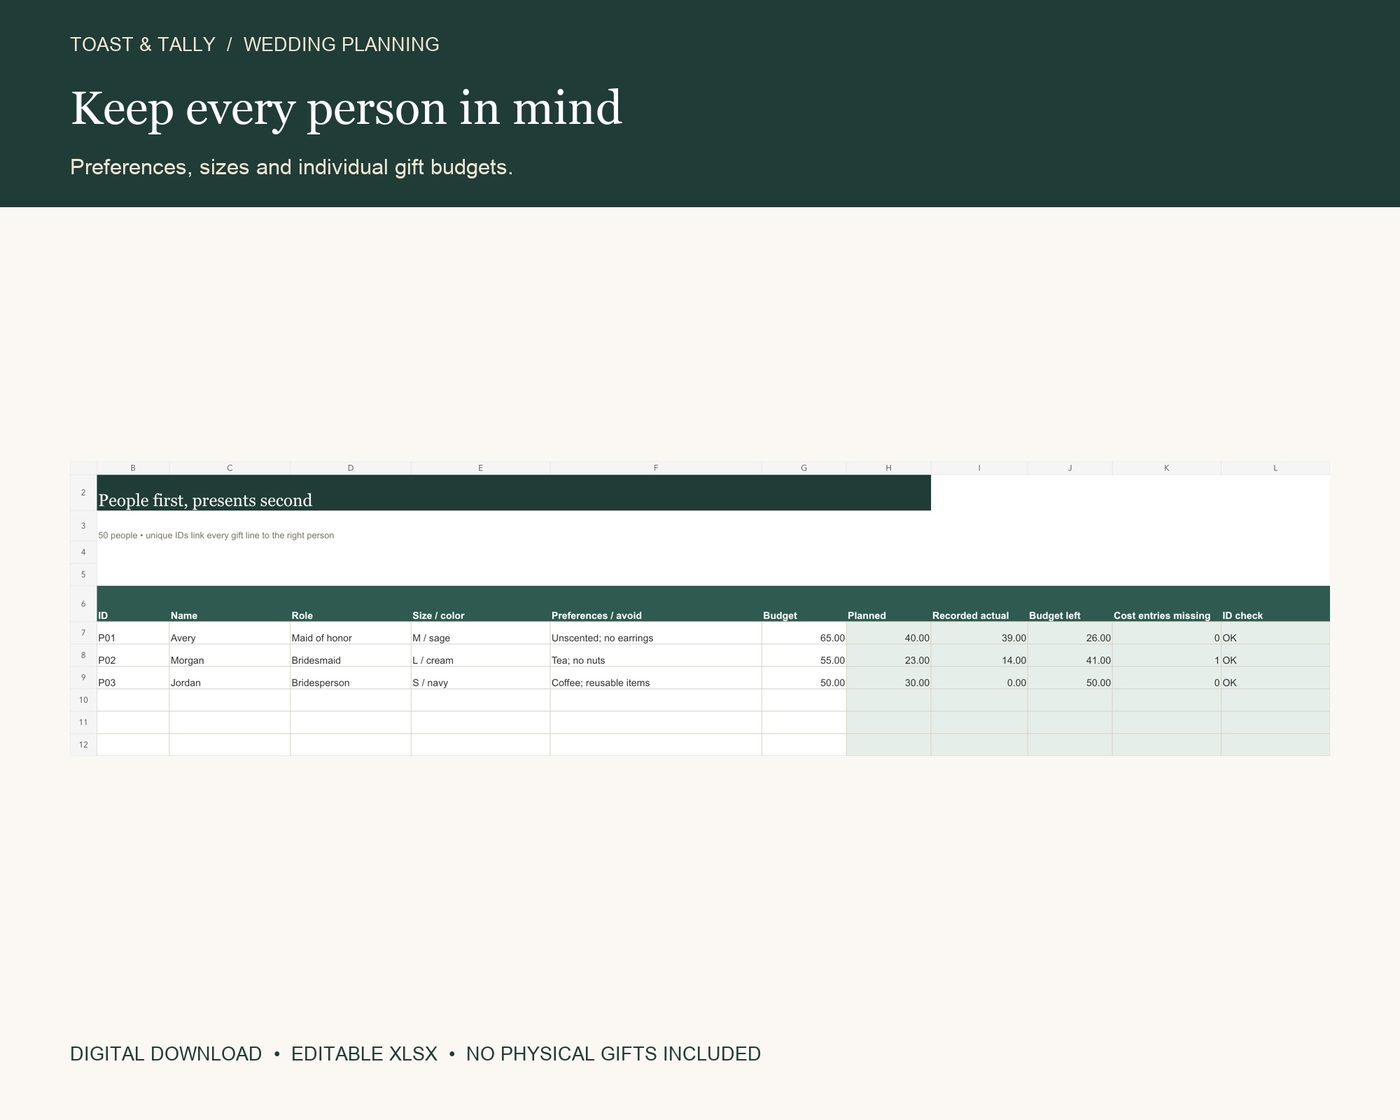1400x1120 pixels.
Task: Click the 'ID check' header cell
Action: (1275, 604)
